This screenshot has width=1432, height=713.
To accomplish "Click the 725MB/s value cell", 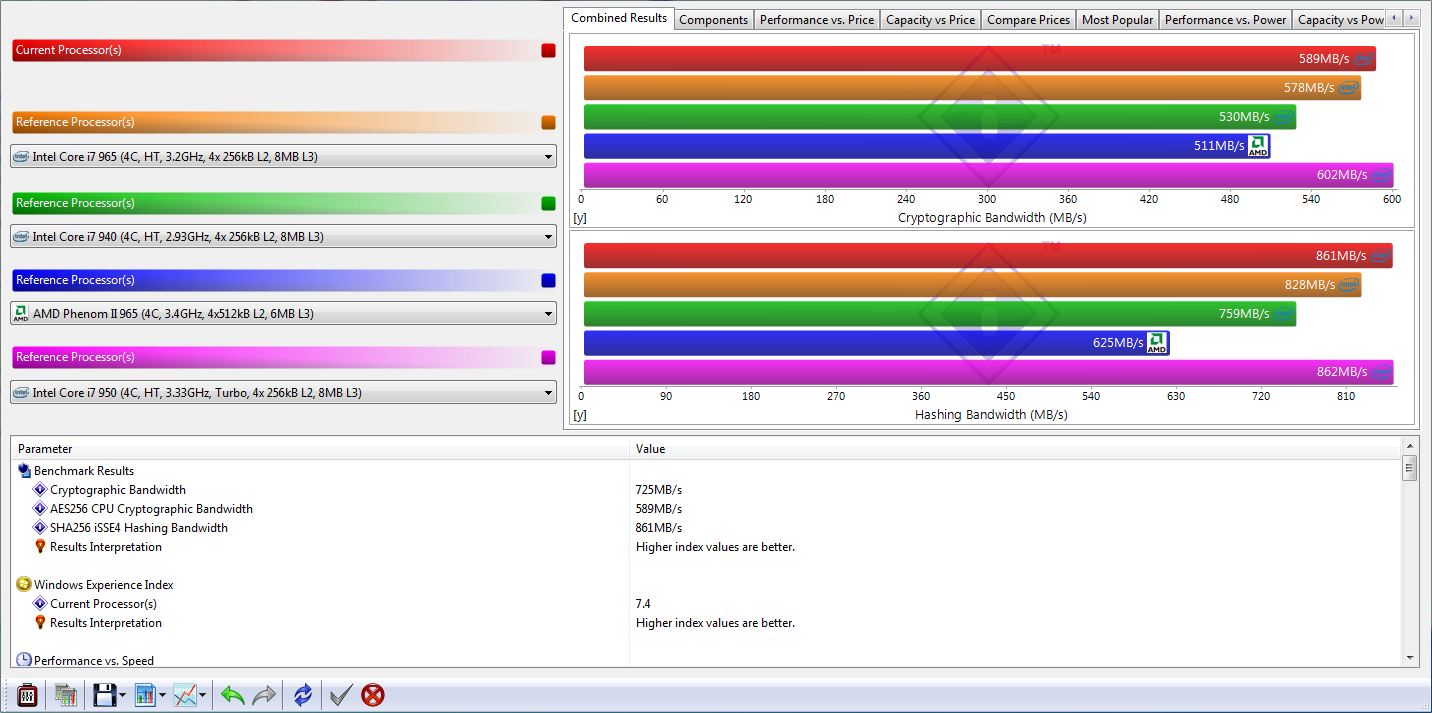I will [x=659, y=490].
